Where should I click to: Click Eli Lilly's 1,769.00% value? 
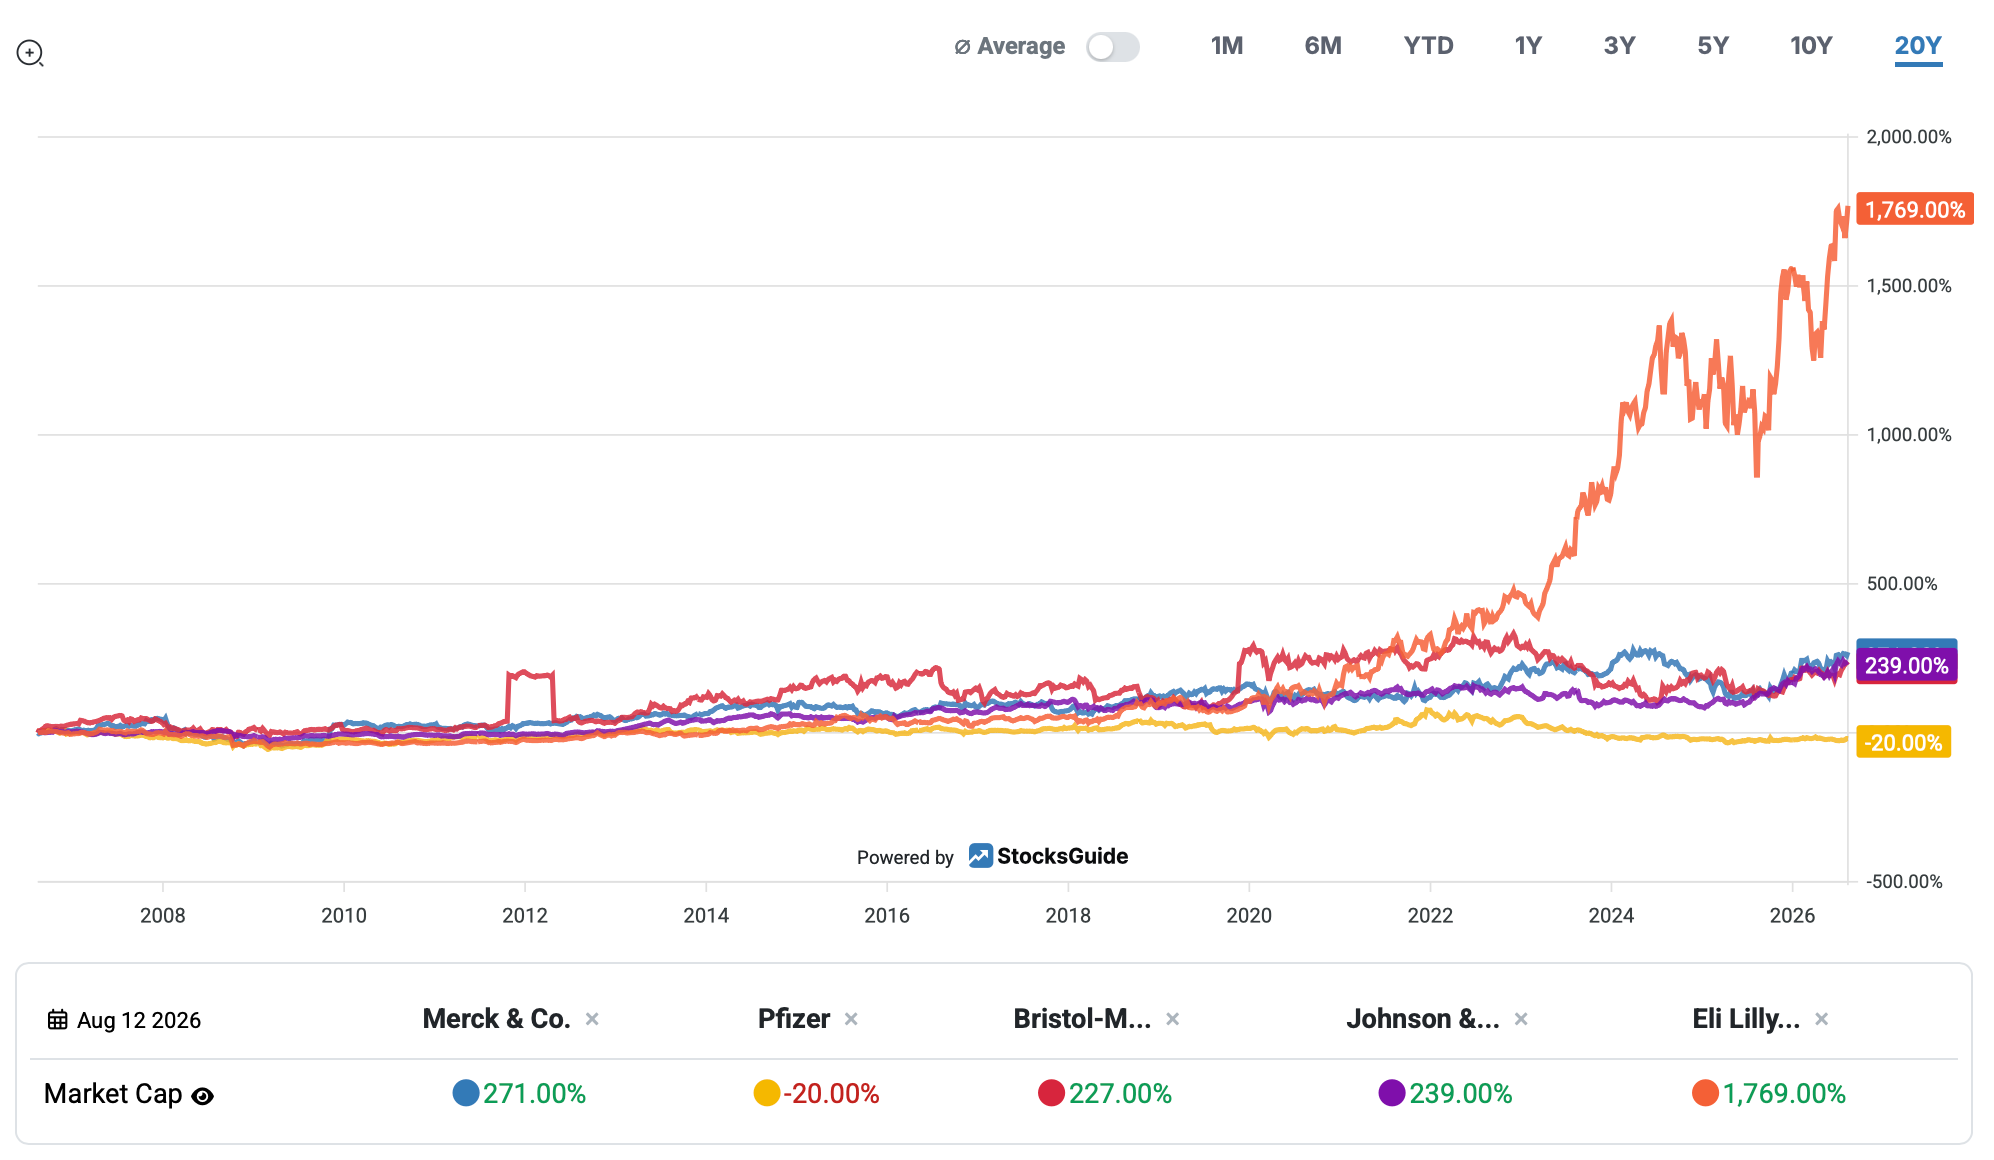click(x=1784, y=1094)
